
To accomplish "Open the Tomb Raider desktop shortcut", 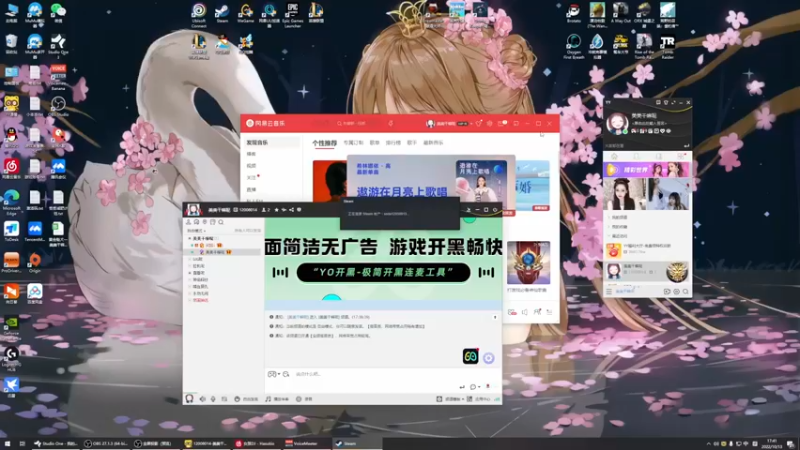I will point(667,46).
